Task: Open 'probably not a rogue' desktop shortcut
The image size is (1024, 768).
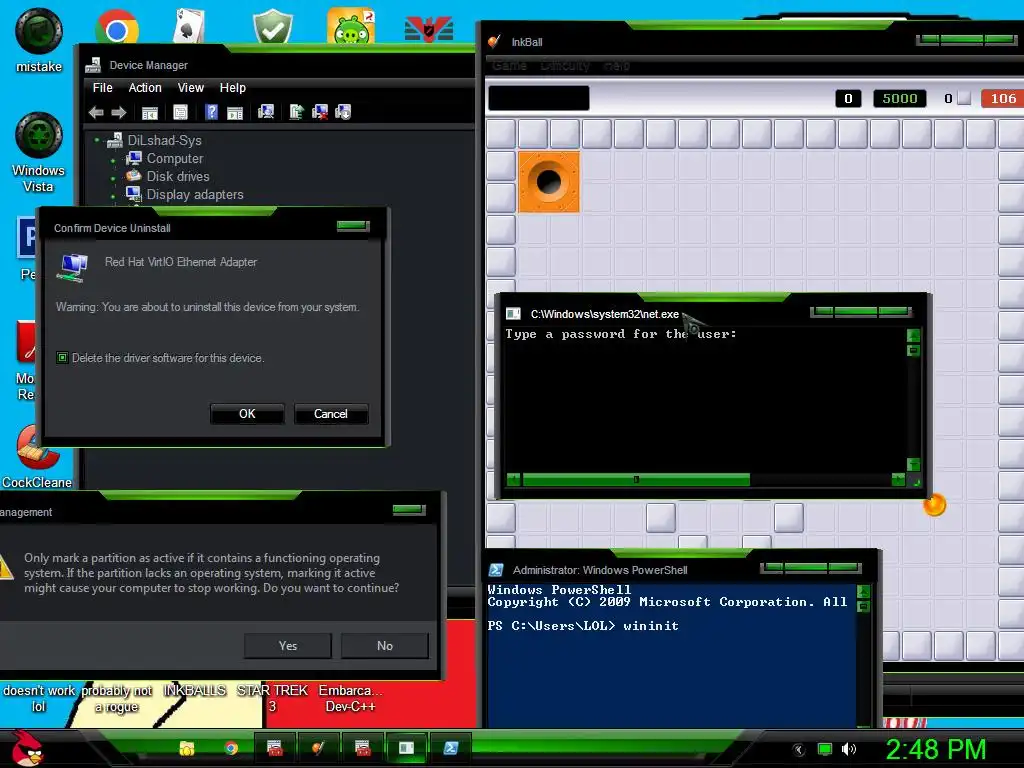Action: 116,698
